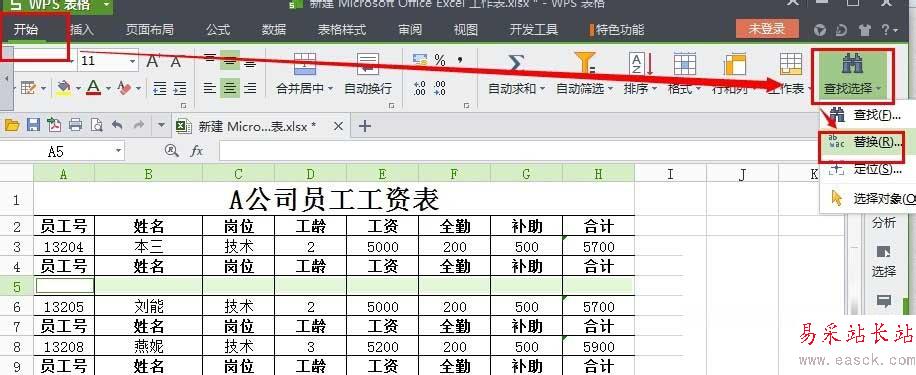The width and height of the screenshot is (916, 375).
Task: Click the decrease indent icon
Action: [159, 88]
